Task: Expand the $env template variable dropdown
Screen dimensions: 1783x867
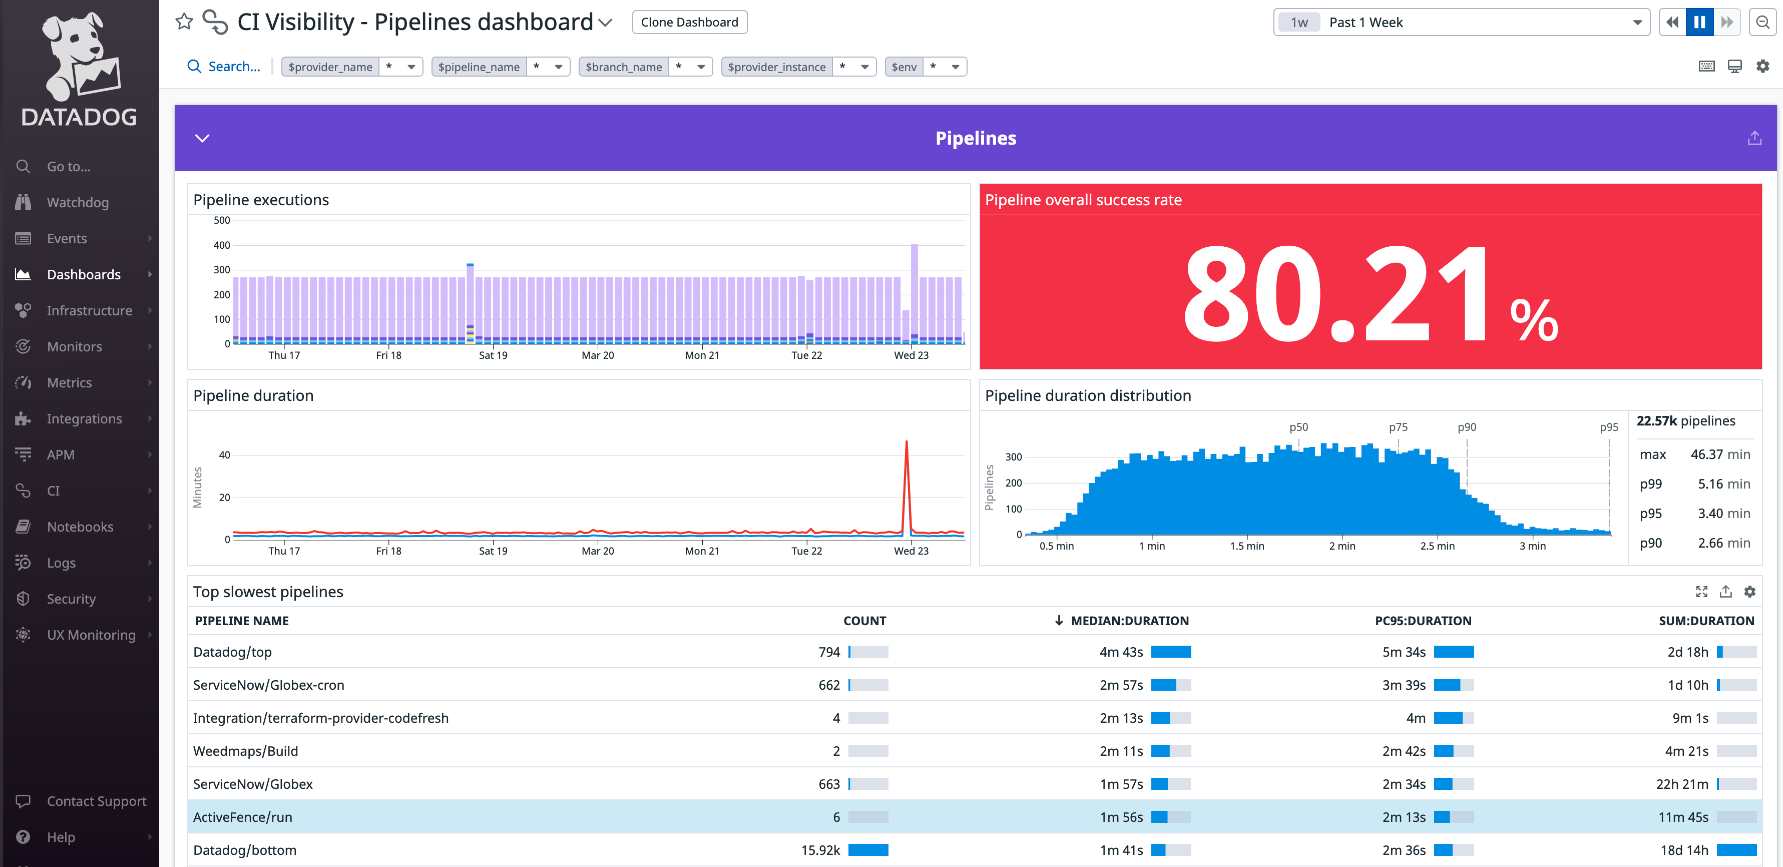Action: tap(955, 67)
